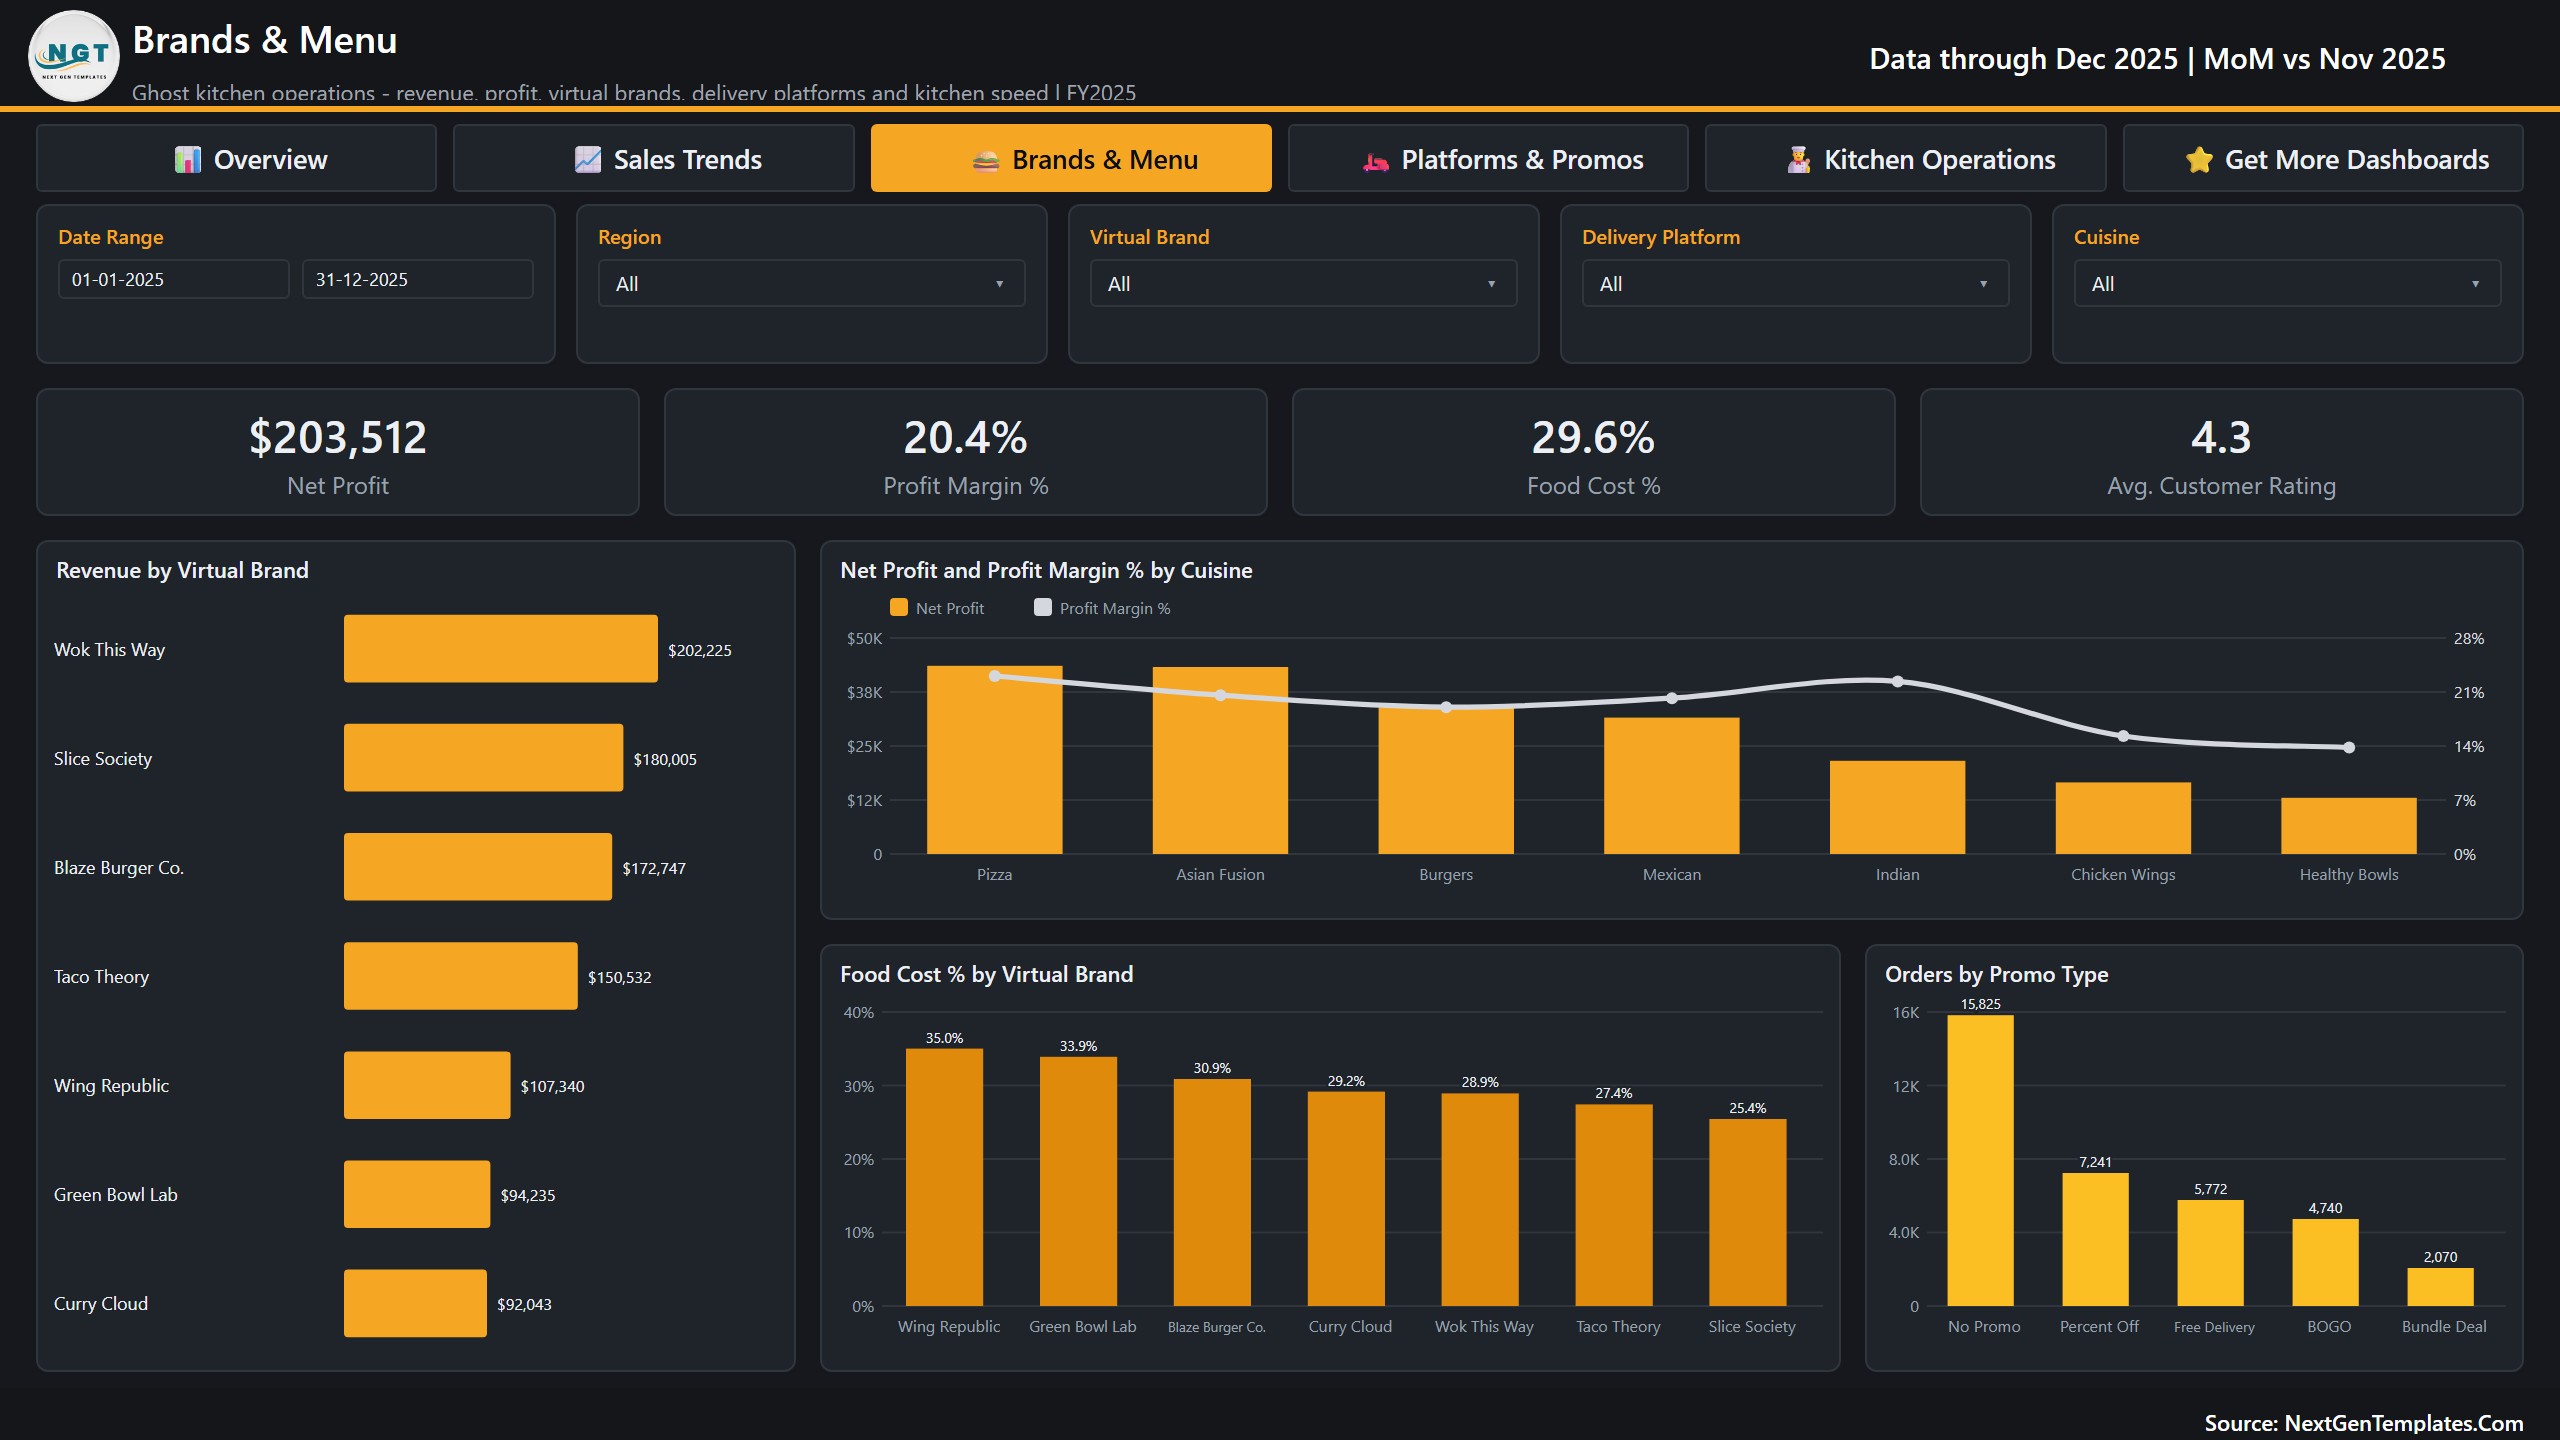Screen dimensions: 2560x1440
Task: Click the $94,235 Green Bowl Lab value
Action: [x=528, y=1195]
